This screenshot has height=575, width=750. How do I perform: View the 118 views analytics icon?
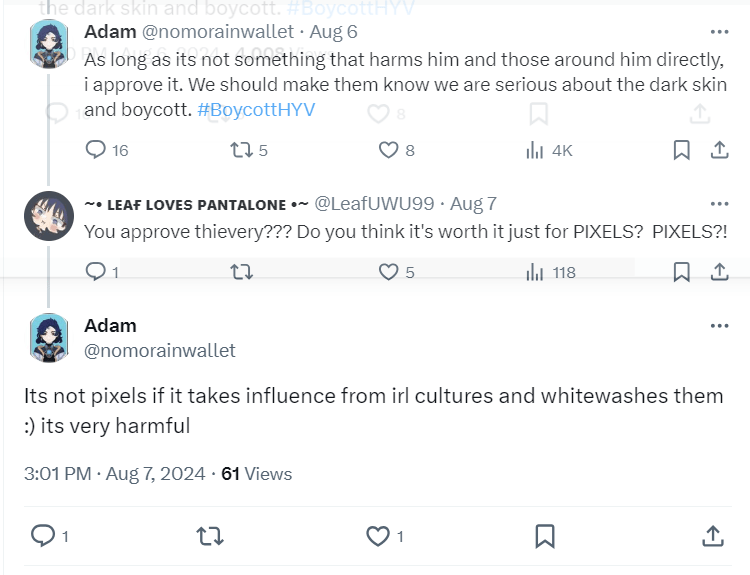(x=535, y=271)
